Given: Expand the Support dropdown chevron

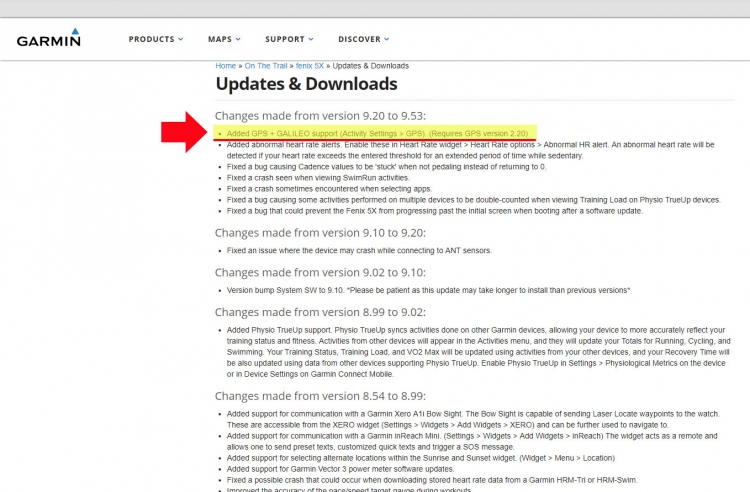Looking at the screenshot, I should pyautogui.click(x=311, y=39).
